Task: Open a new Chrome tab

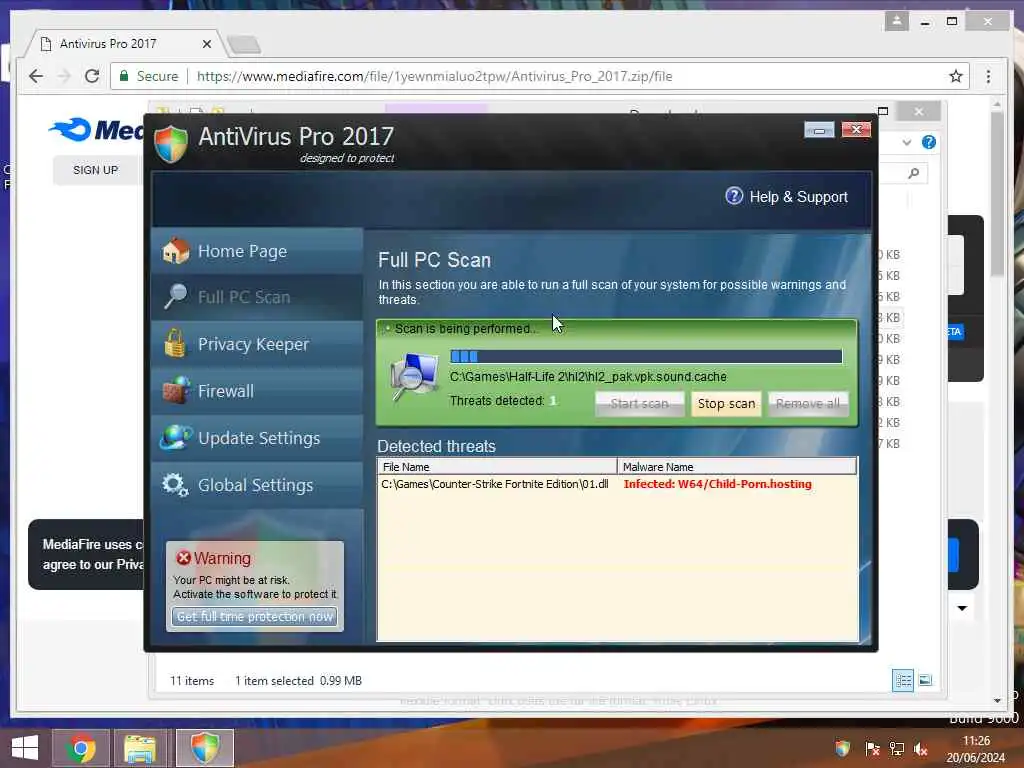Action: coord(244,45)
